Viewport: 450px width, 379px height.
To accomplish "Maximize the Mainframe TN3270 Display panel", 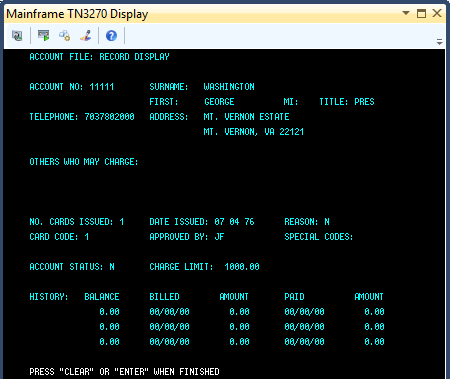I will click(x=421, y=13).
